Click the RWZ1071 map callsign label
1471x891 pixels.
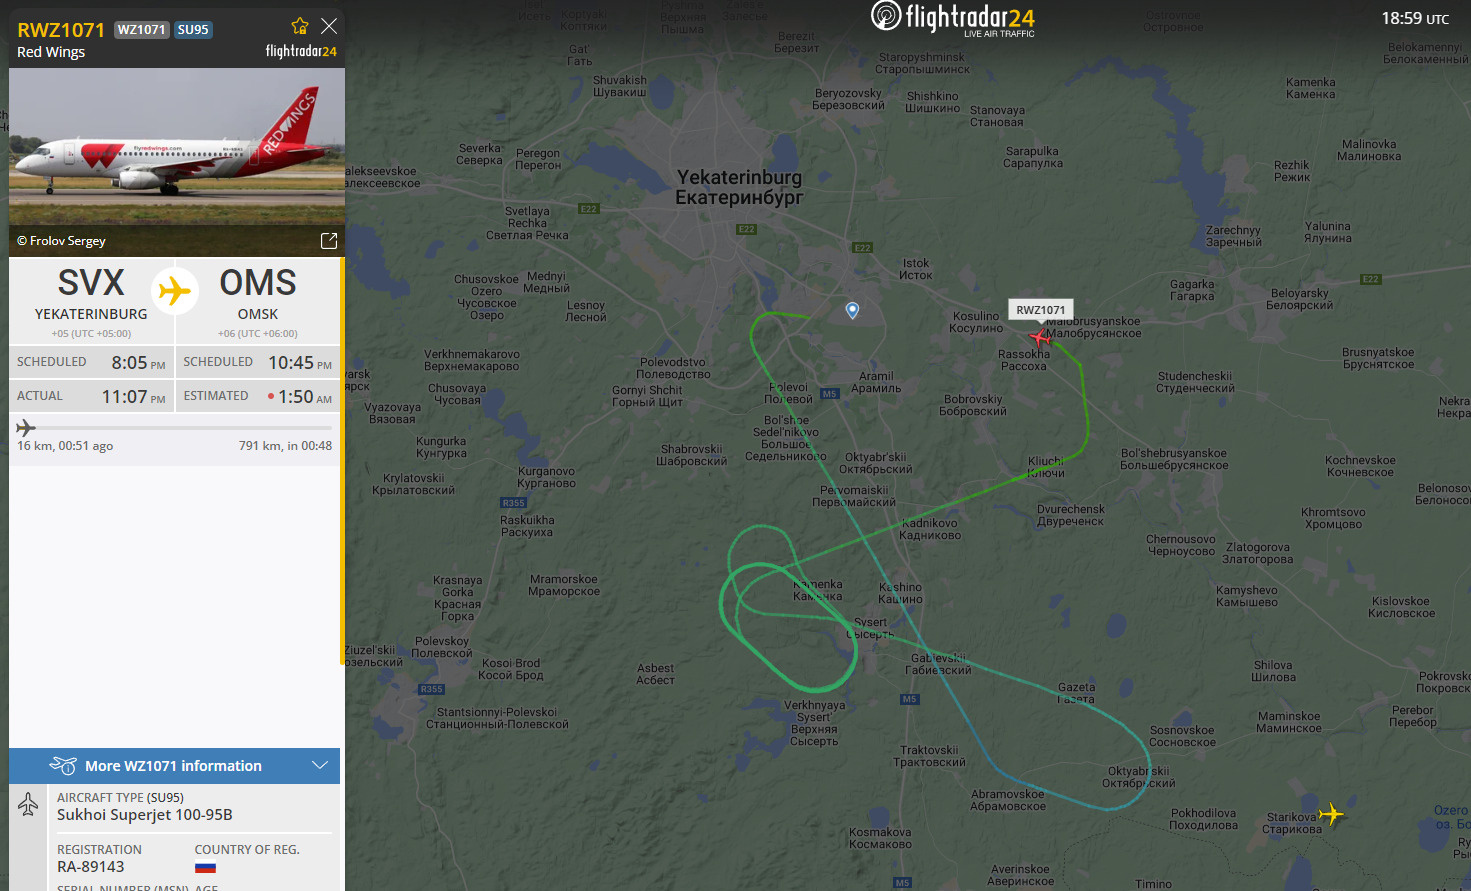[1040, 310]
